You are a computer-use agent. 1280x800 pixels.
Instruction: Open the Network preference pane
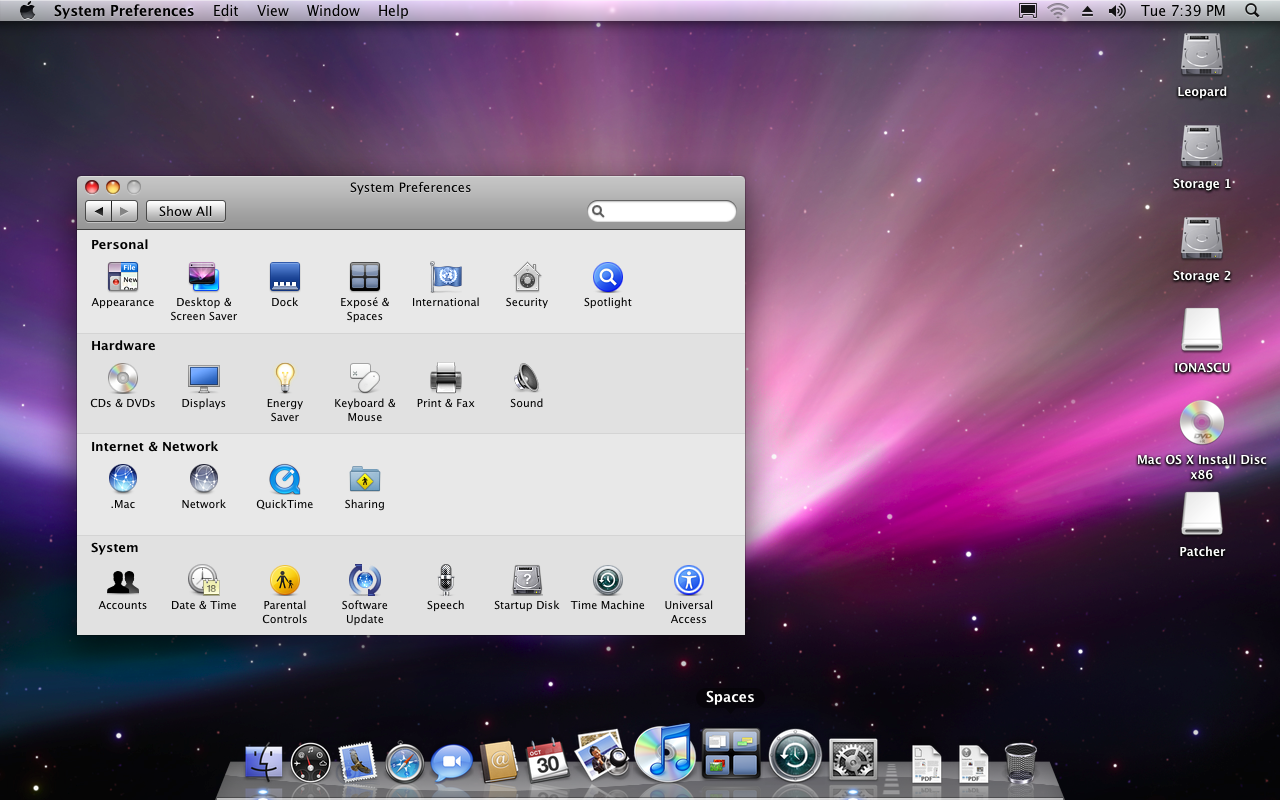(203, 480)
